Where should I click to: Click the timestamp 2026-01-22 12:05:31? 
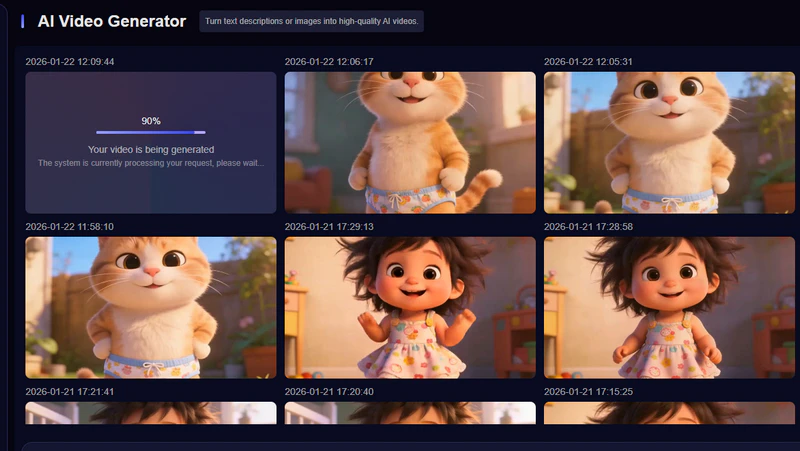coord(588,62)
